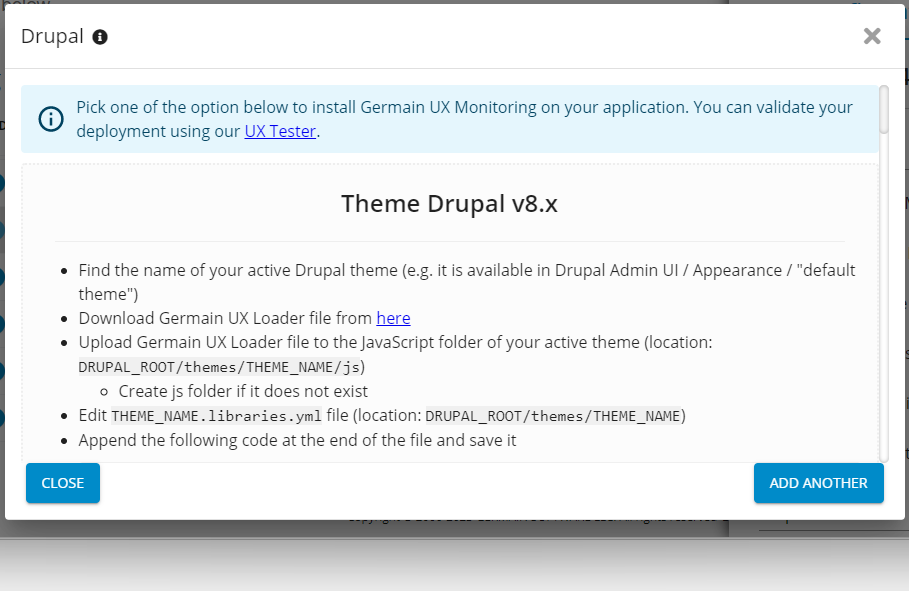The height and width of the screenshot is (591, 909).
Task: Select the DRUPAL_ROOT path ending in /js
Action: click(220, 367)
